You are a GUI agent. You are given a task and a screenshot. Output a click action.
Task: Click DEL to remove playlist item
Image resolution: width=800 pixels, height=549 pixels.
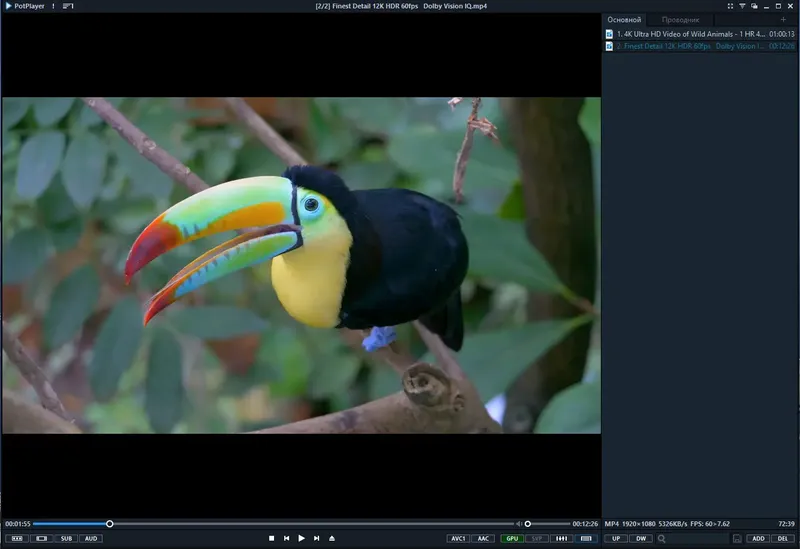[x=783, y=538]
